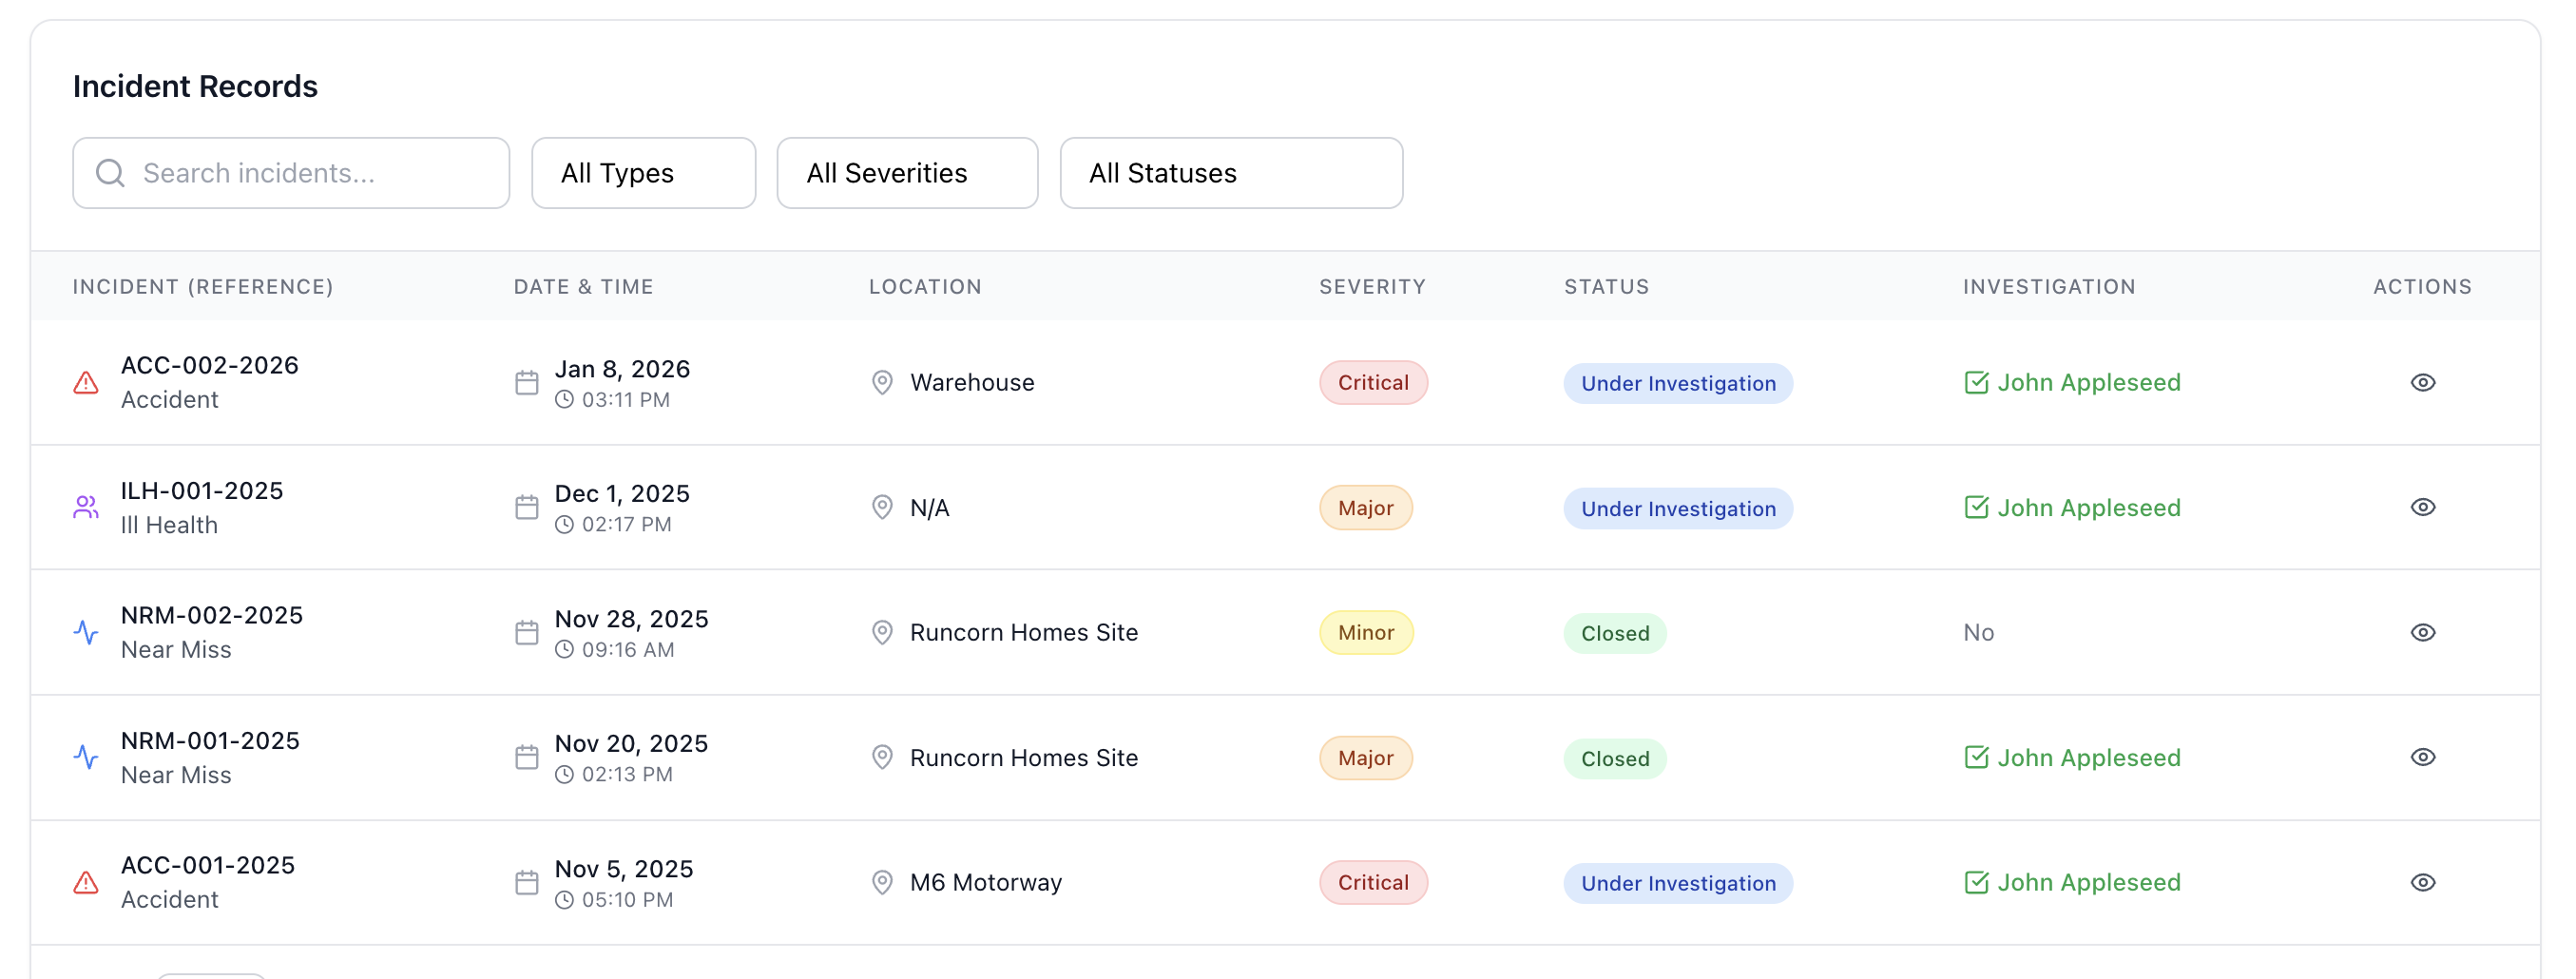Expand the All Severities dropdown
The width and height of the screenshot is (2576, 979).
pyautogui.click(x=907, y=173)
